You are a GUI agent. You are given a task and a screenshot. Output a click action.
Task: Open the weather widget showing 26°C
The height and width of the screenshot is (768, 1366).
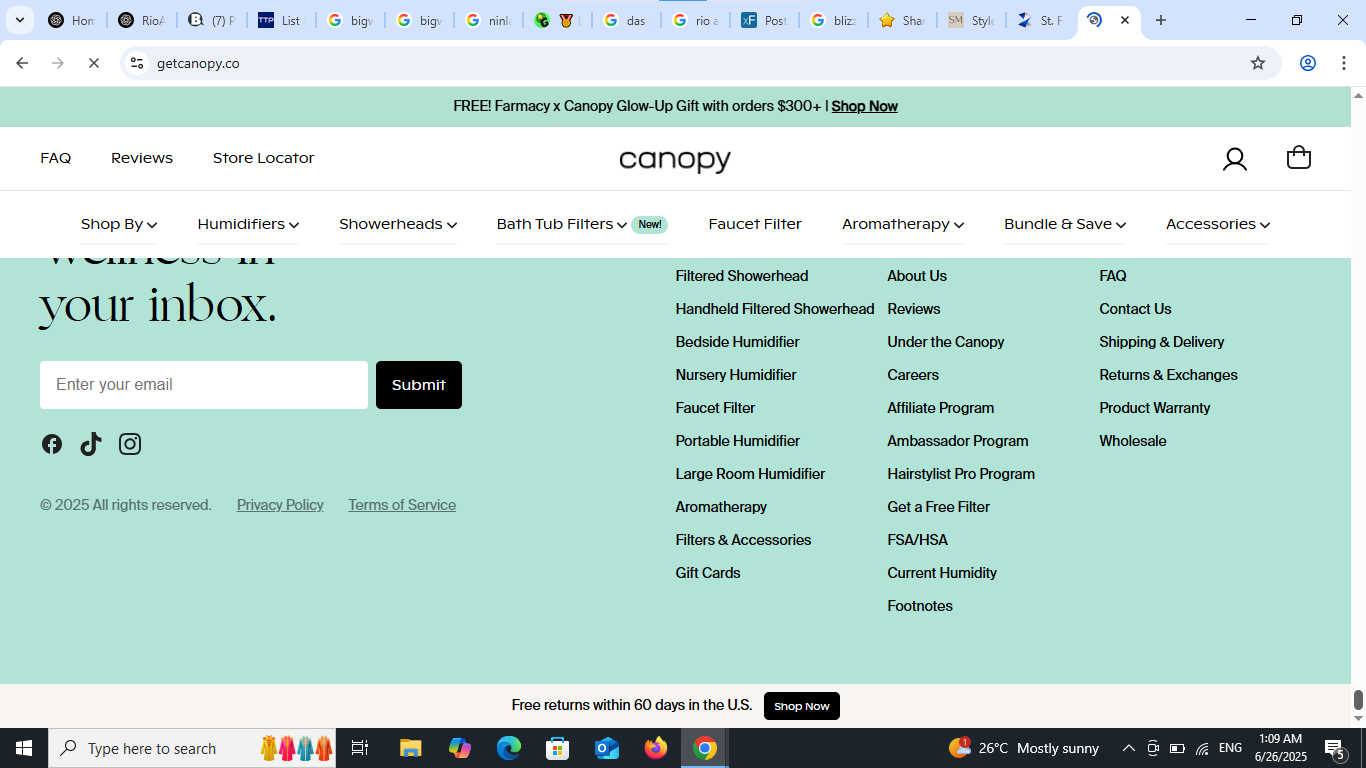pos(1024,748)
